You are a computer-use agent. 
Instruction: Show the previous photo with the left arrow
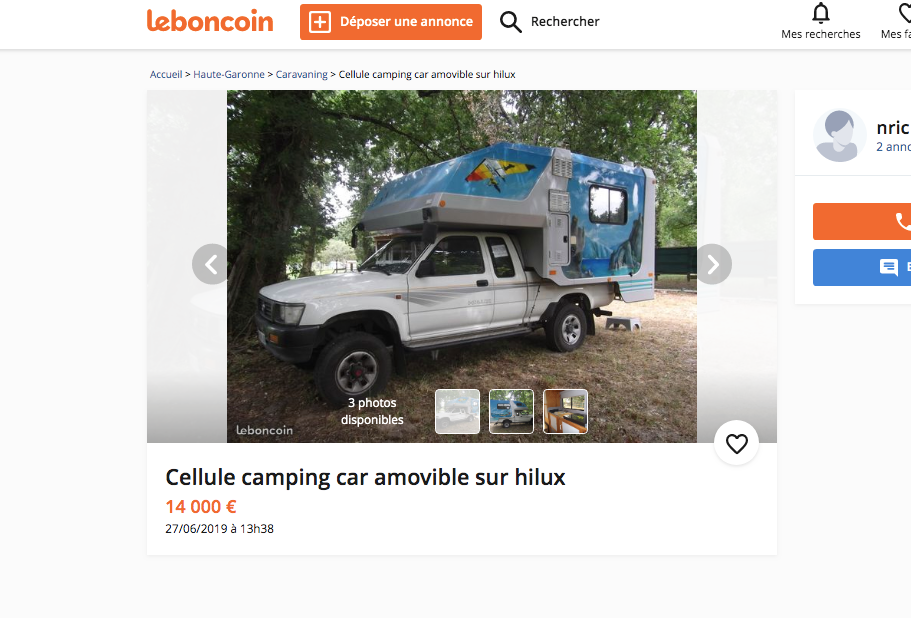pos(211,264)
